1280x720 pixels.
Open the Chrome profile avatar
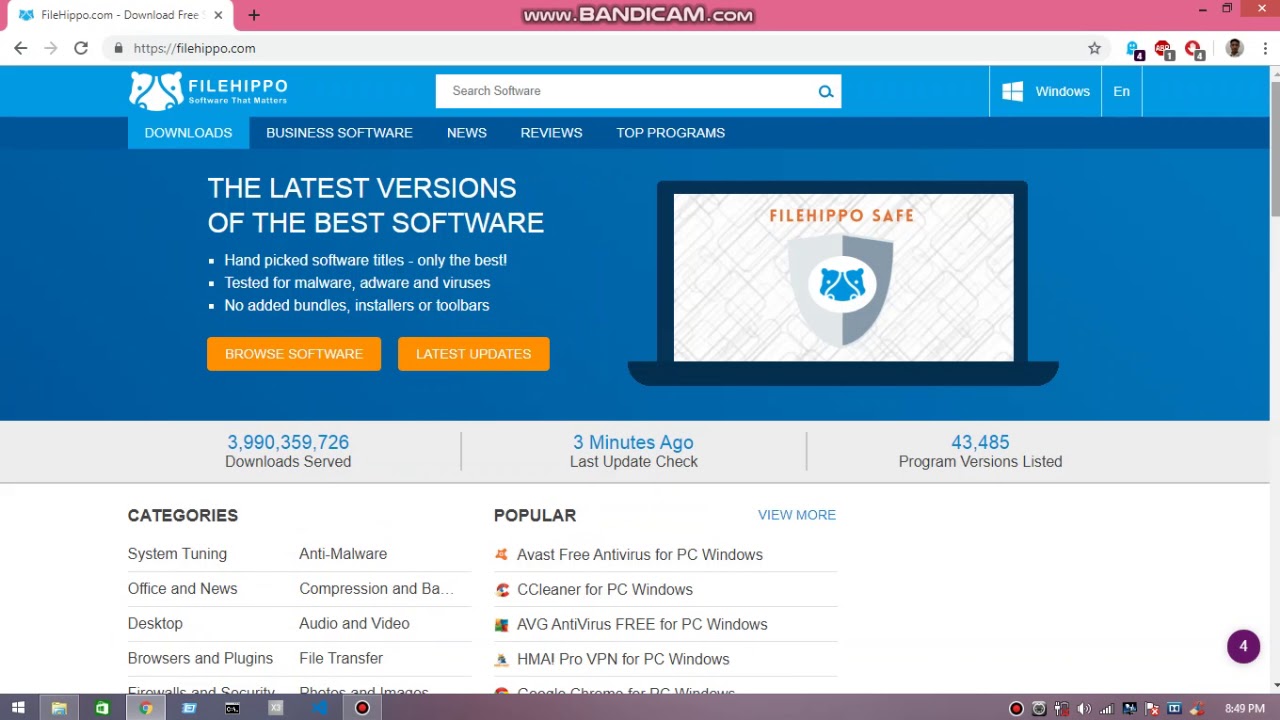tap(1234, 48)
